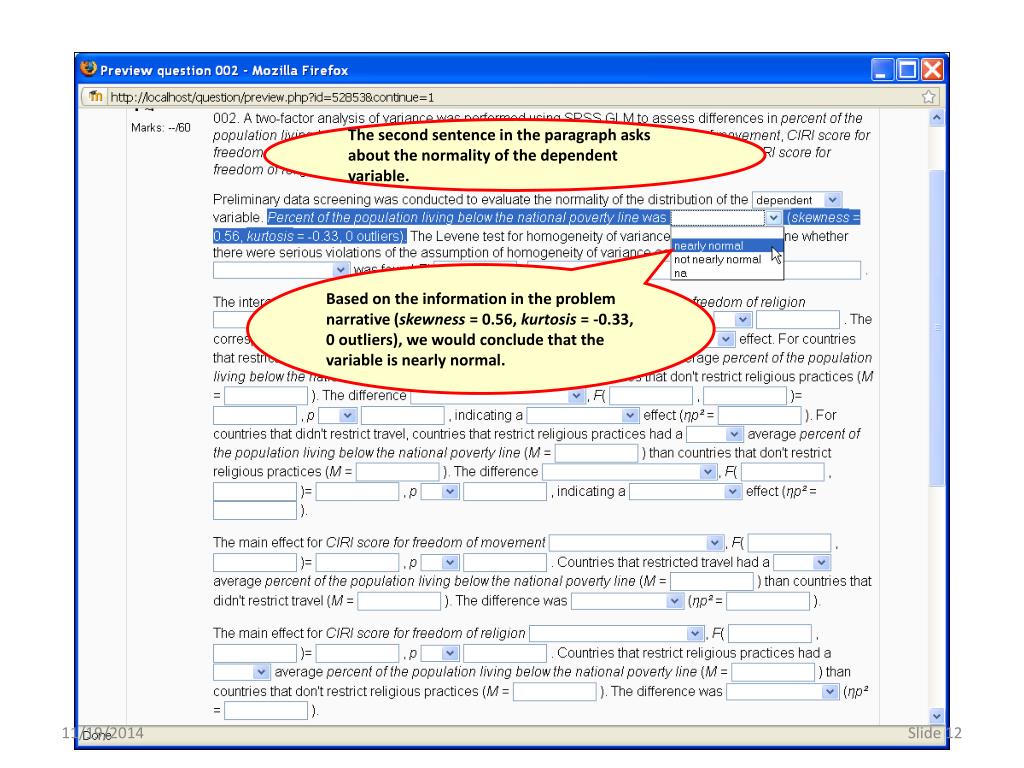This screenshot has height=768, width=1024.
Task: Toggle the normality dropdown arrow before '(skewness ='
Action: [x=773, y=217]
